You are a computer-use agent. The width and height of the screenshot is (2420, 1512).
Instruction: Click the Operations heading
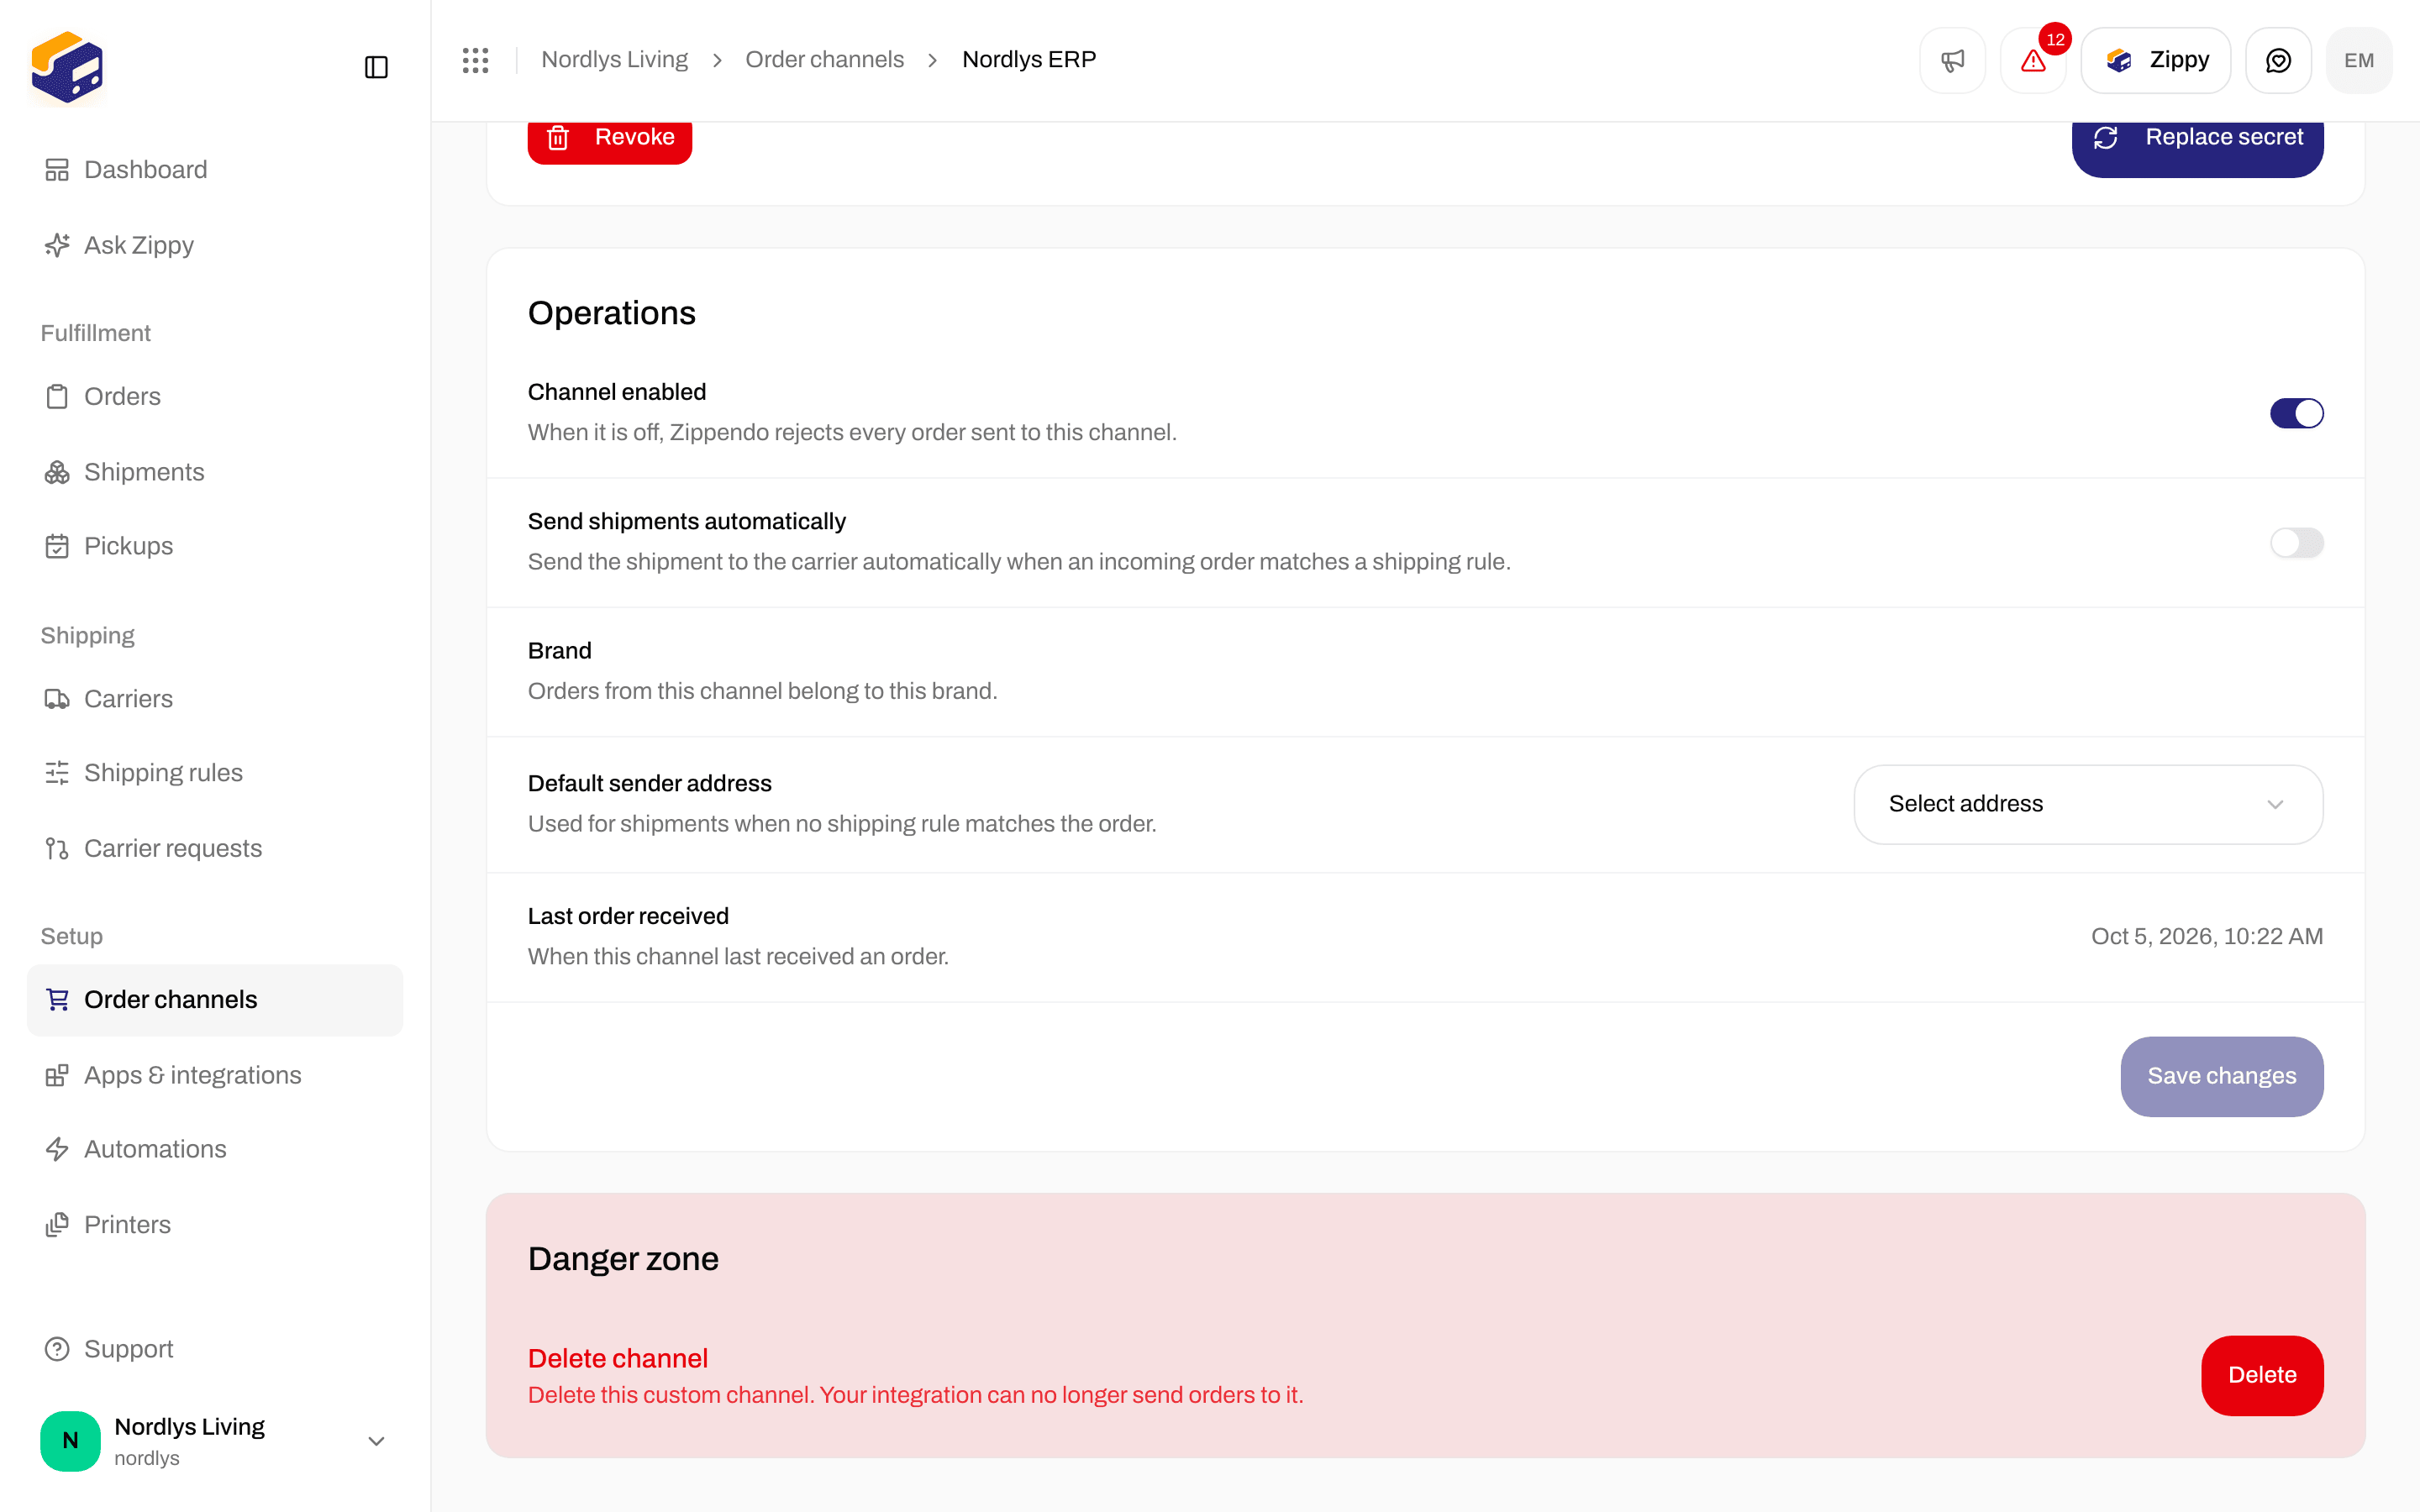[612, 313]
